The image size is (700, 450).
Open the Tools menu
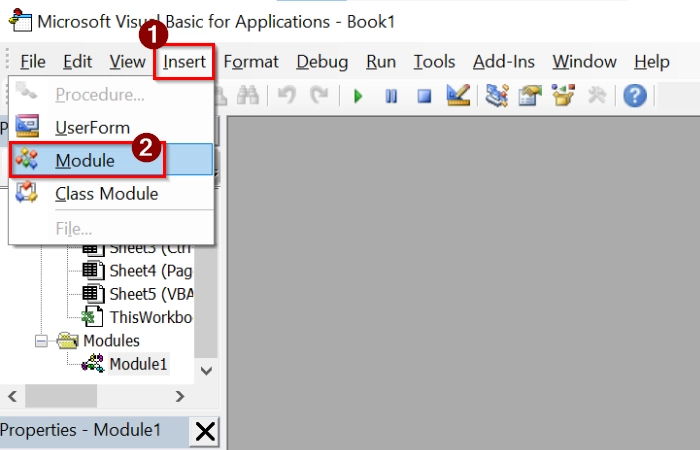click(x=434, y=62)
